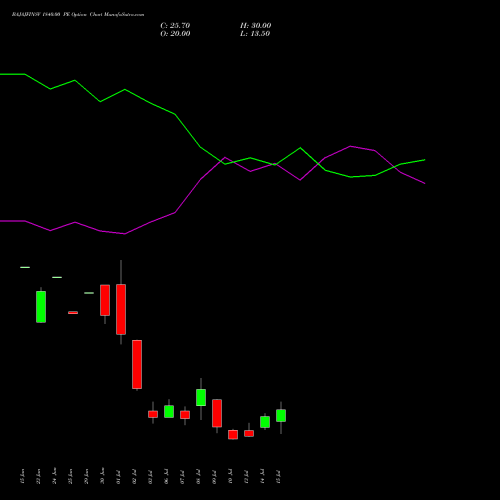Select the open value 'O: 20.00'

(x=175, y=34)
